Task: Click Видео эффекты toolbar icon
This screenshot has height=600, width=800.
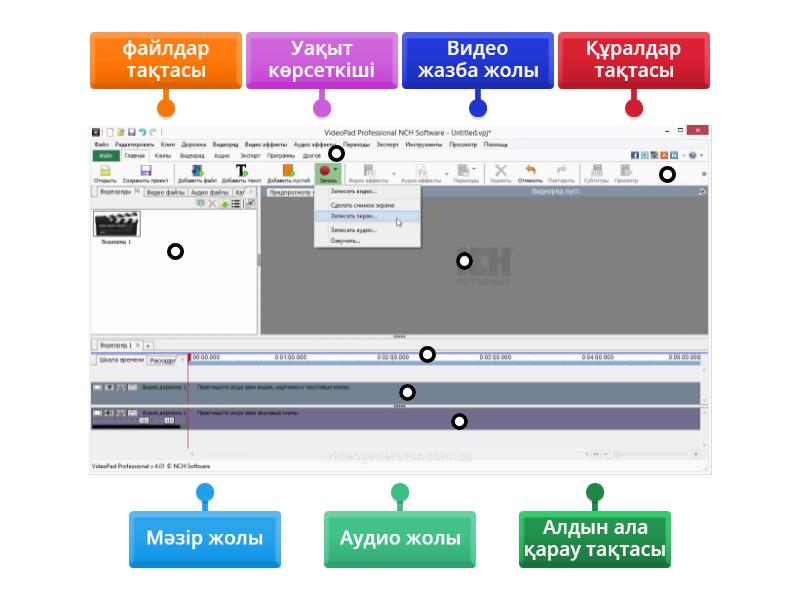Action: tap(368, 170)
